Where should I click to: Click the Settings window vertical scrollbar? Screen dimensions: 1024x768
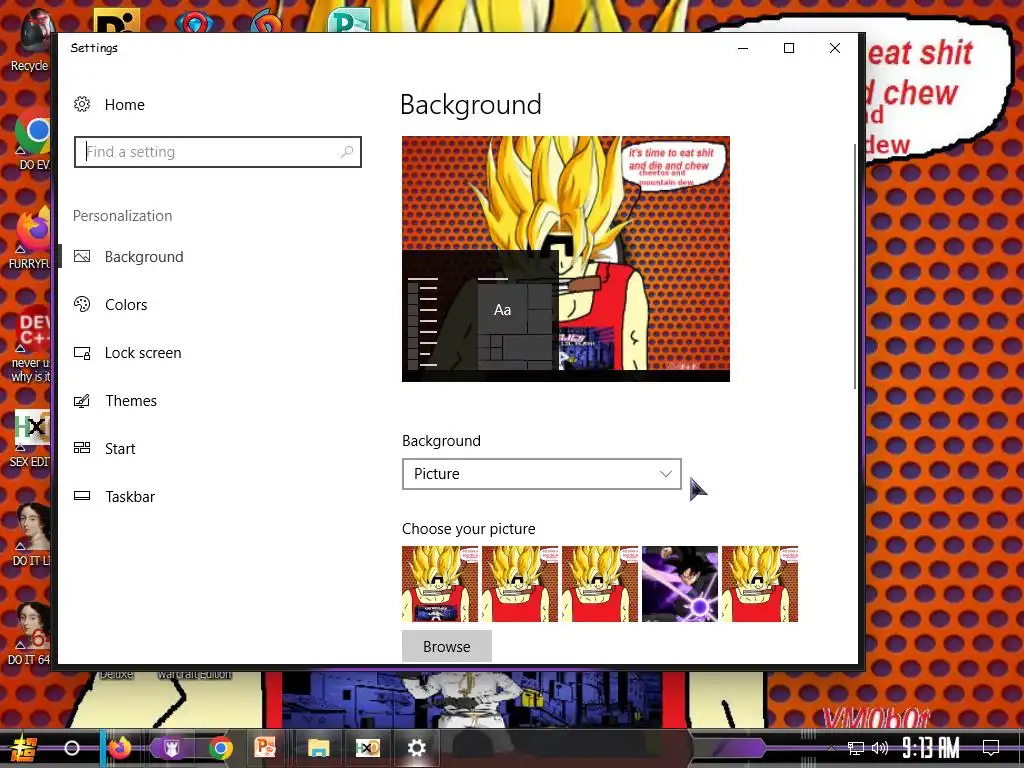[x=854, y=266]
